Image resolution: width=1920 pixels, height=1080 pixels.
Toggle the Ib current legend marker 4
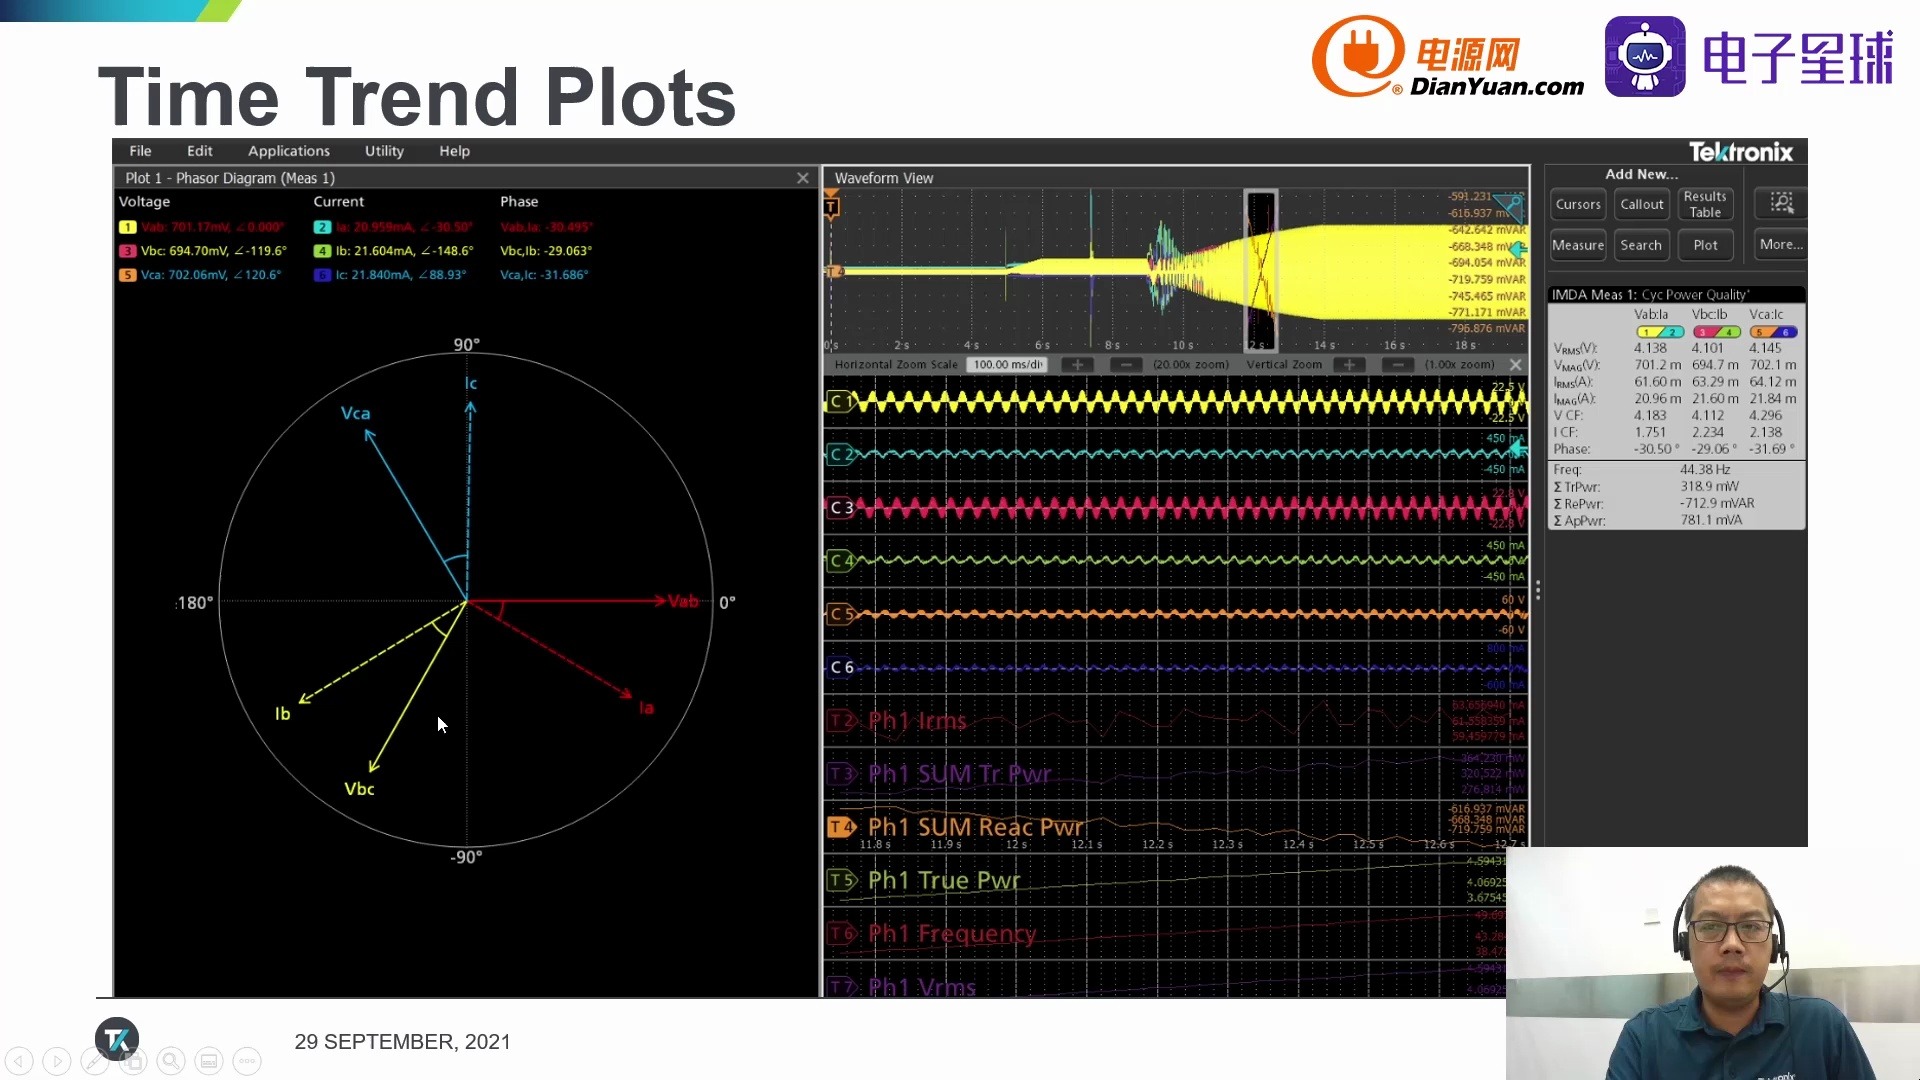tap(322, 251)
